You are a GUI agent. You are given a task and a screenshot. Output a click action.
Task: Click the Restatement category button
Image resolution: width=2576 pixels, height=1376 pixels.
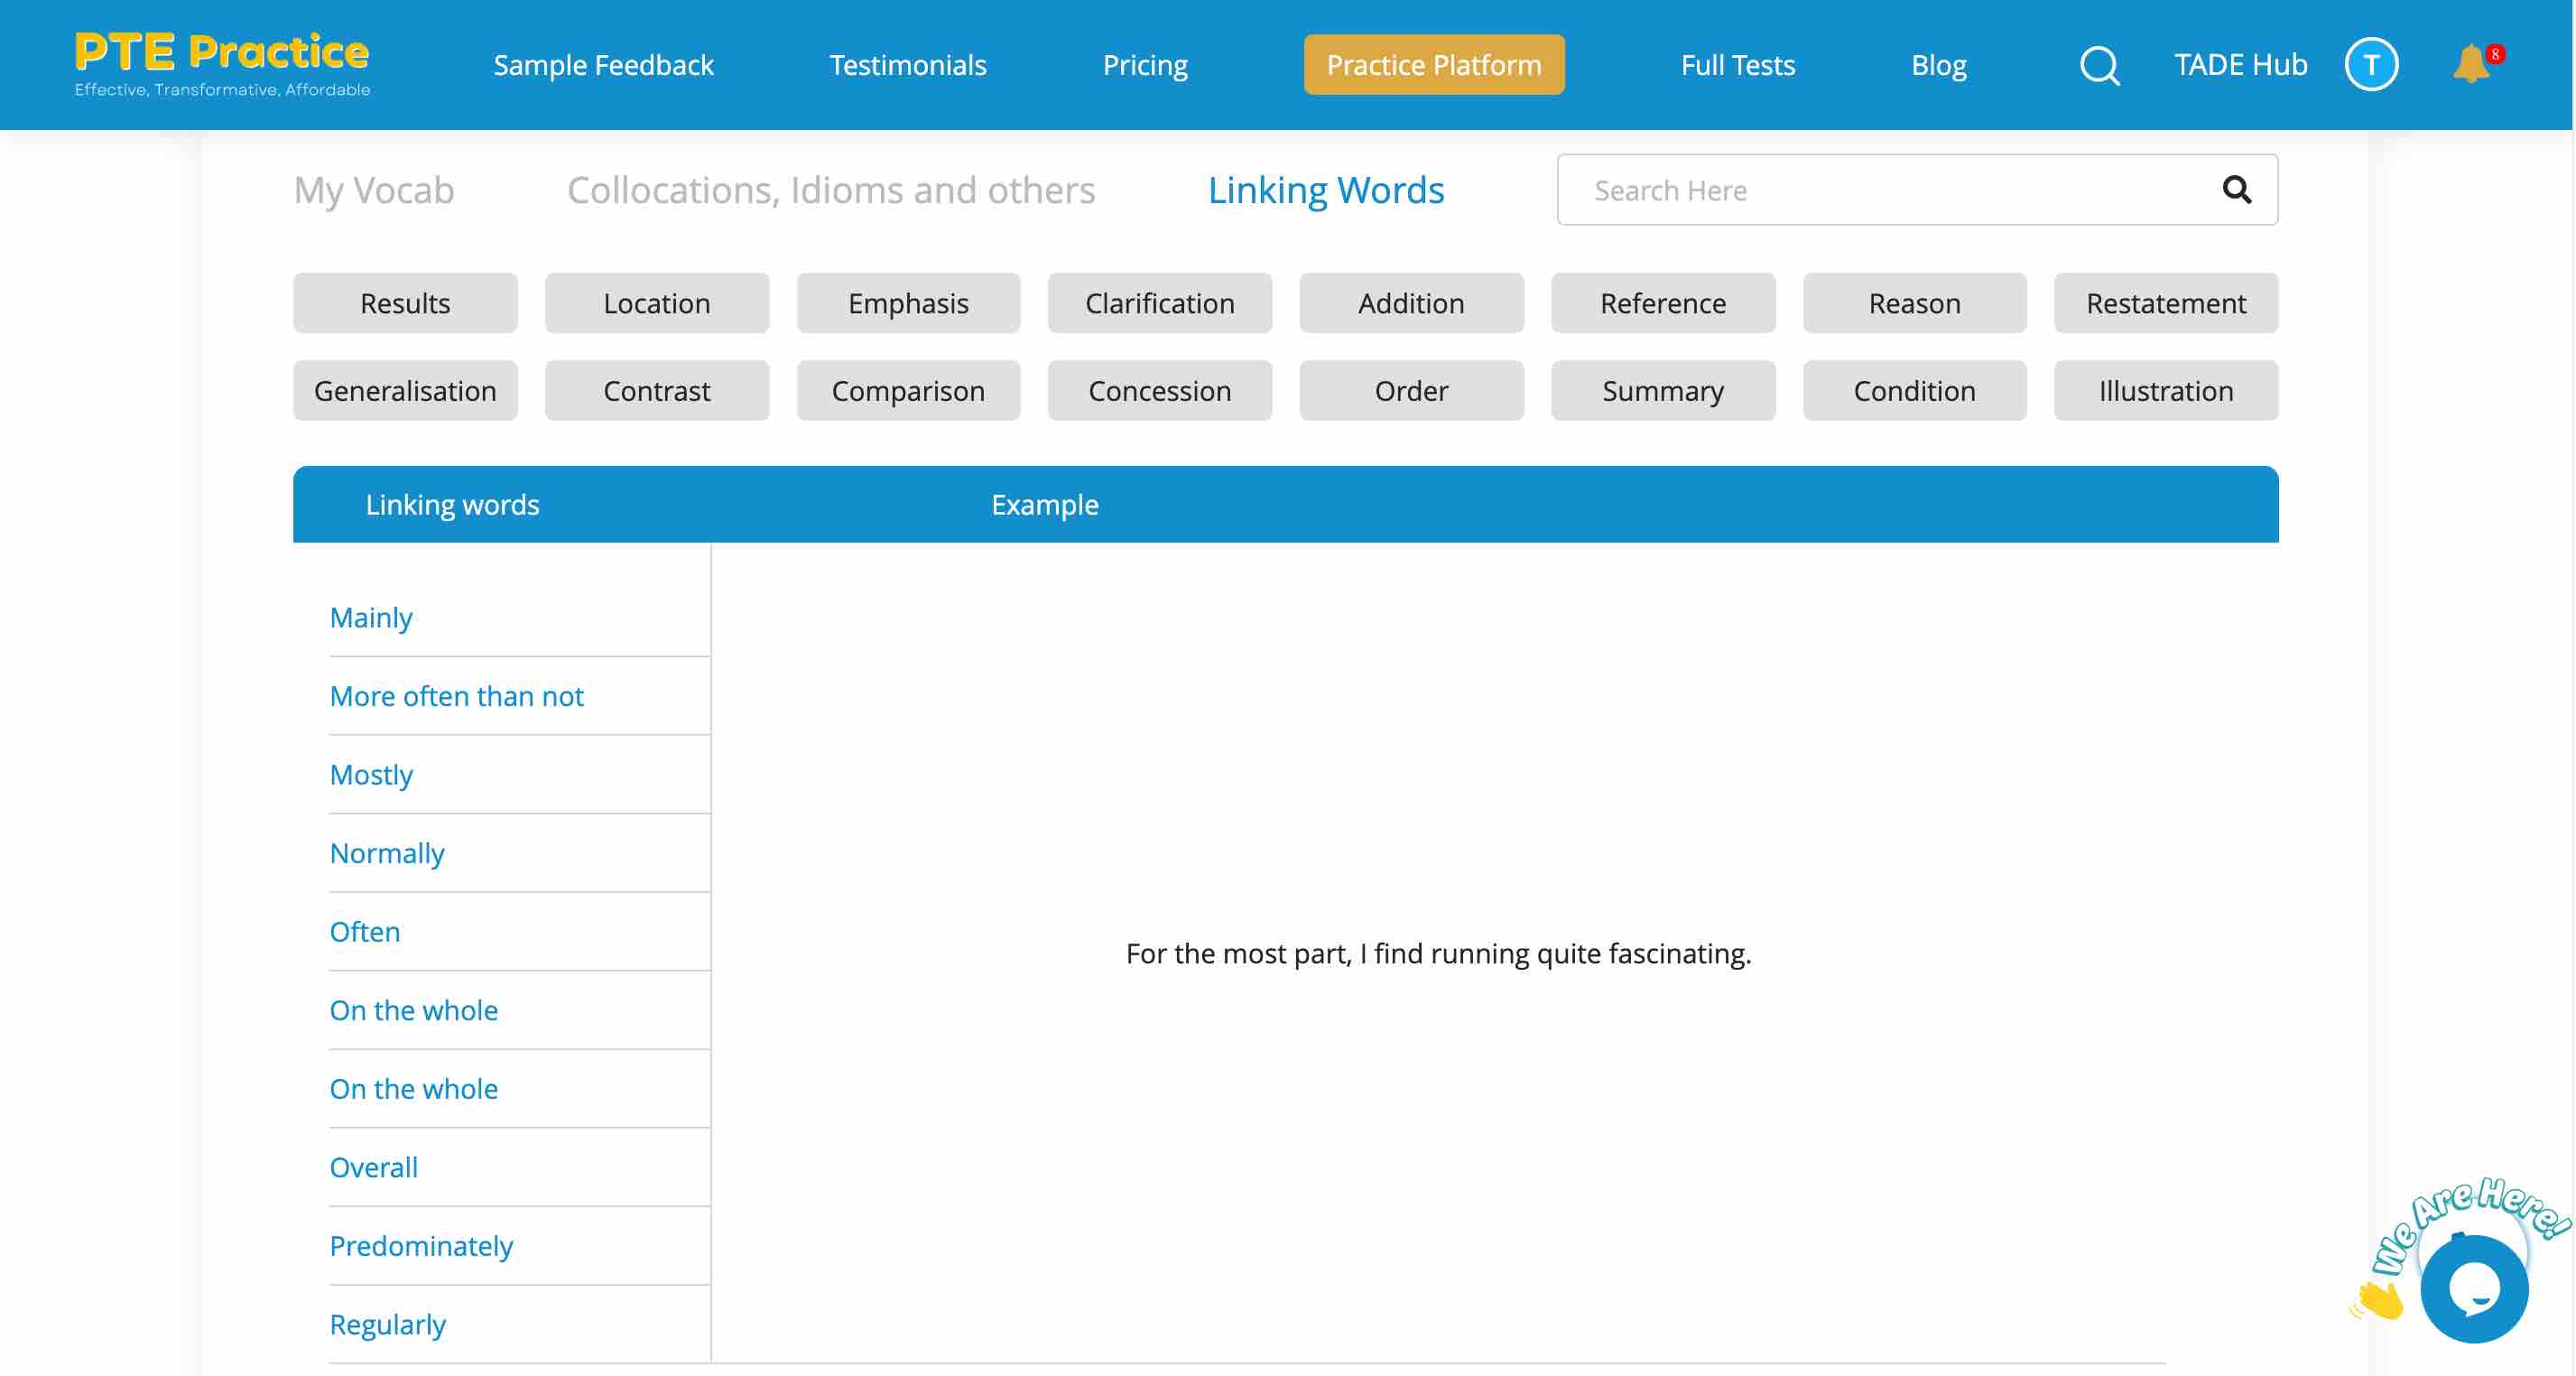(x=2167, y=302)
